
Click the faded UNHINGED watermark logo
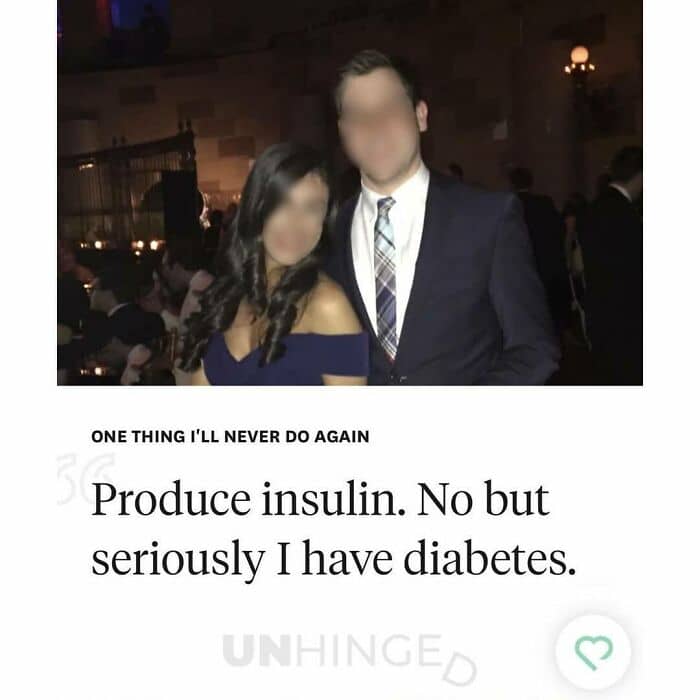[350, 656]
